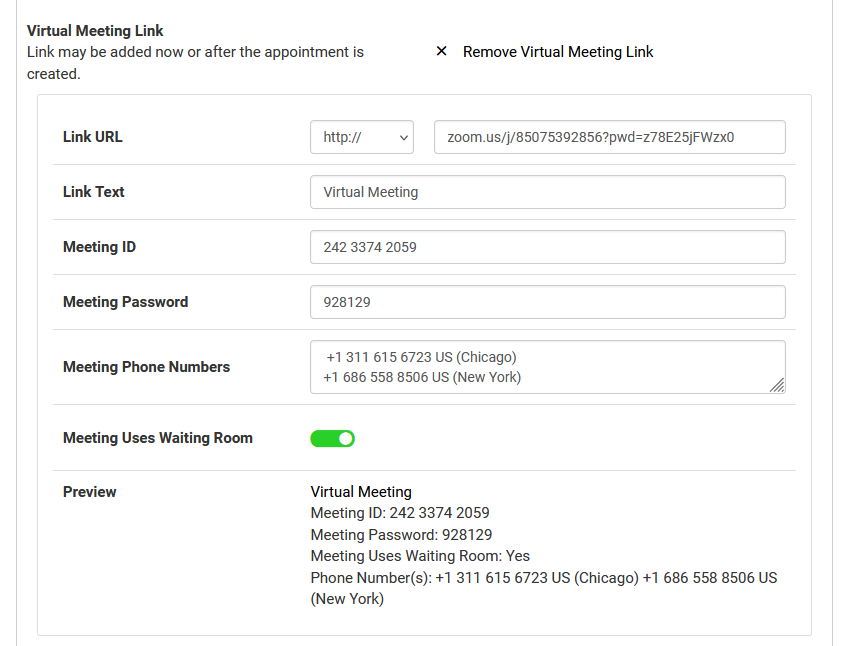Click the Link URL label

click(93, 137)
